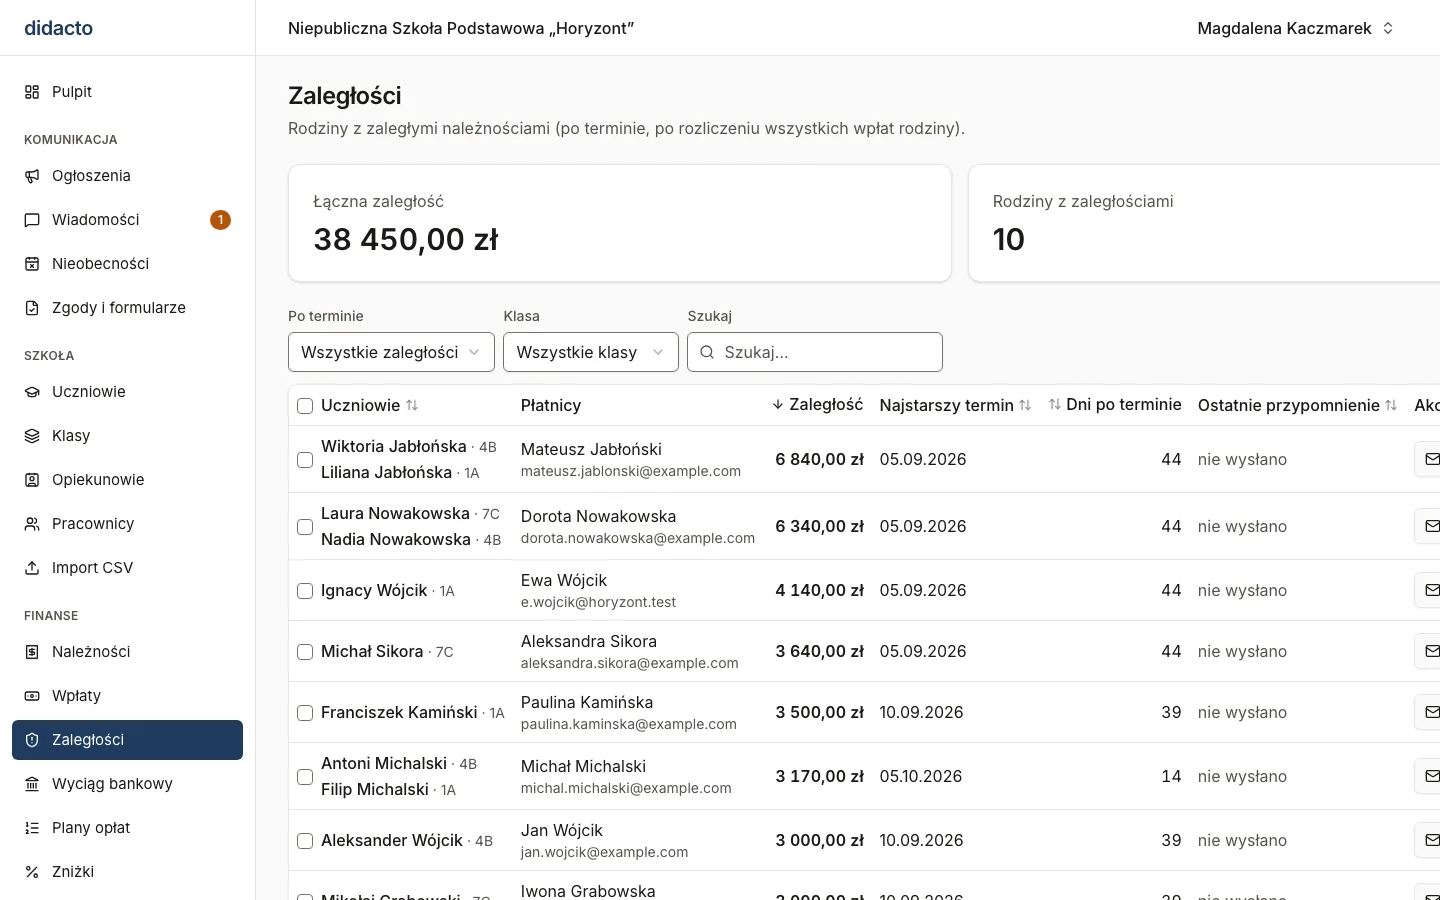Tick the Franciszek Kamiński row checkbox

coord(305,713)
